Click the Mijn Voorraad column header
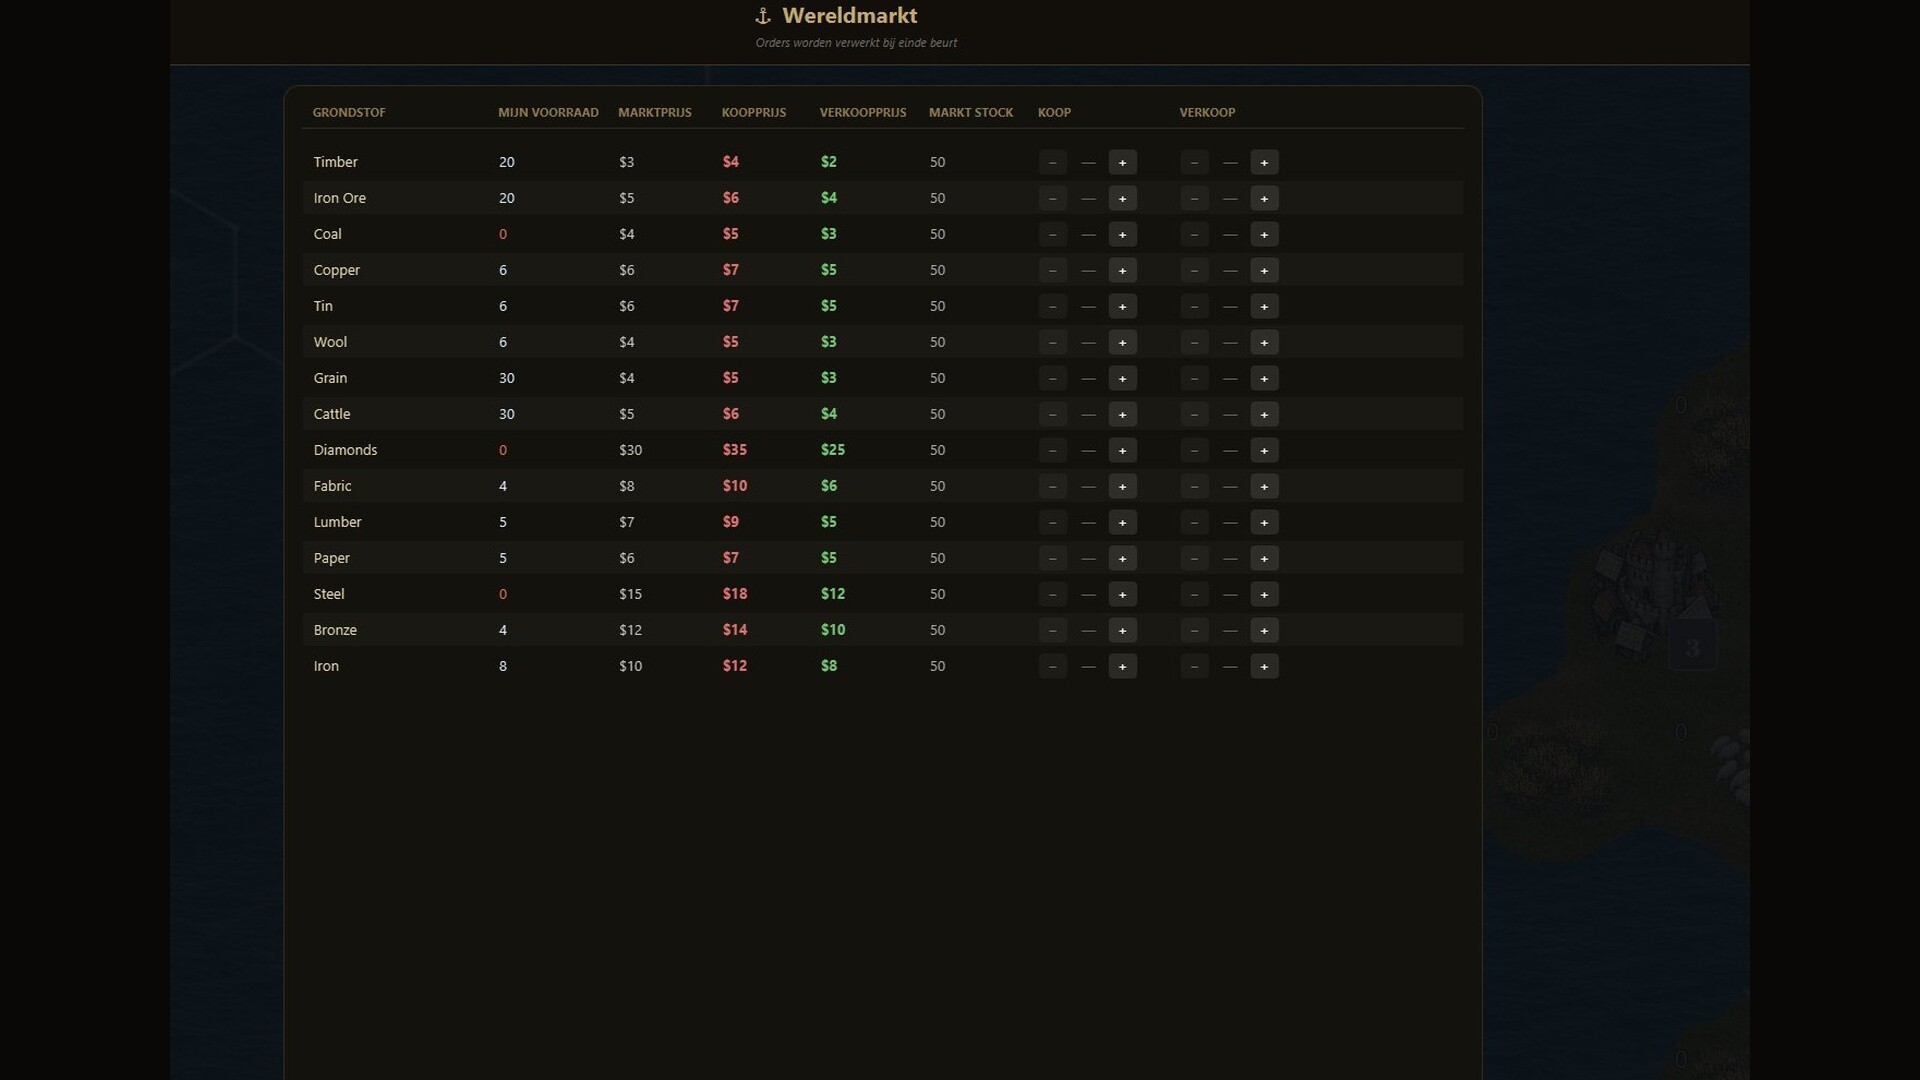The image size is (1920, 1080). 548,112
